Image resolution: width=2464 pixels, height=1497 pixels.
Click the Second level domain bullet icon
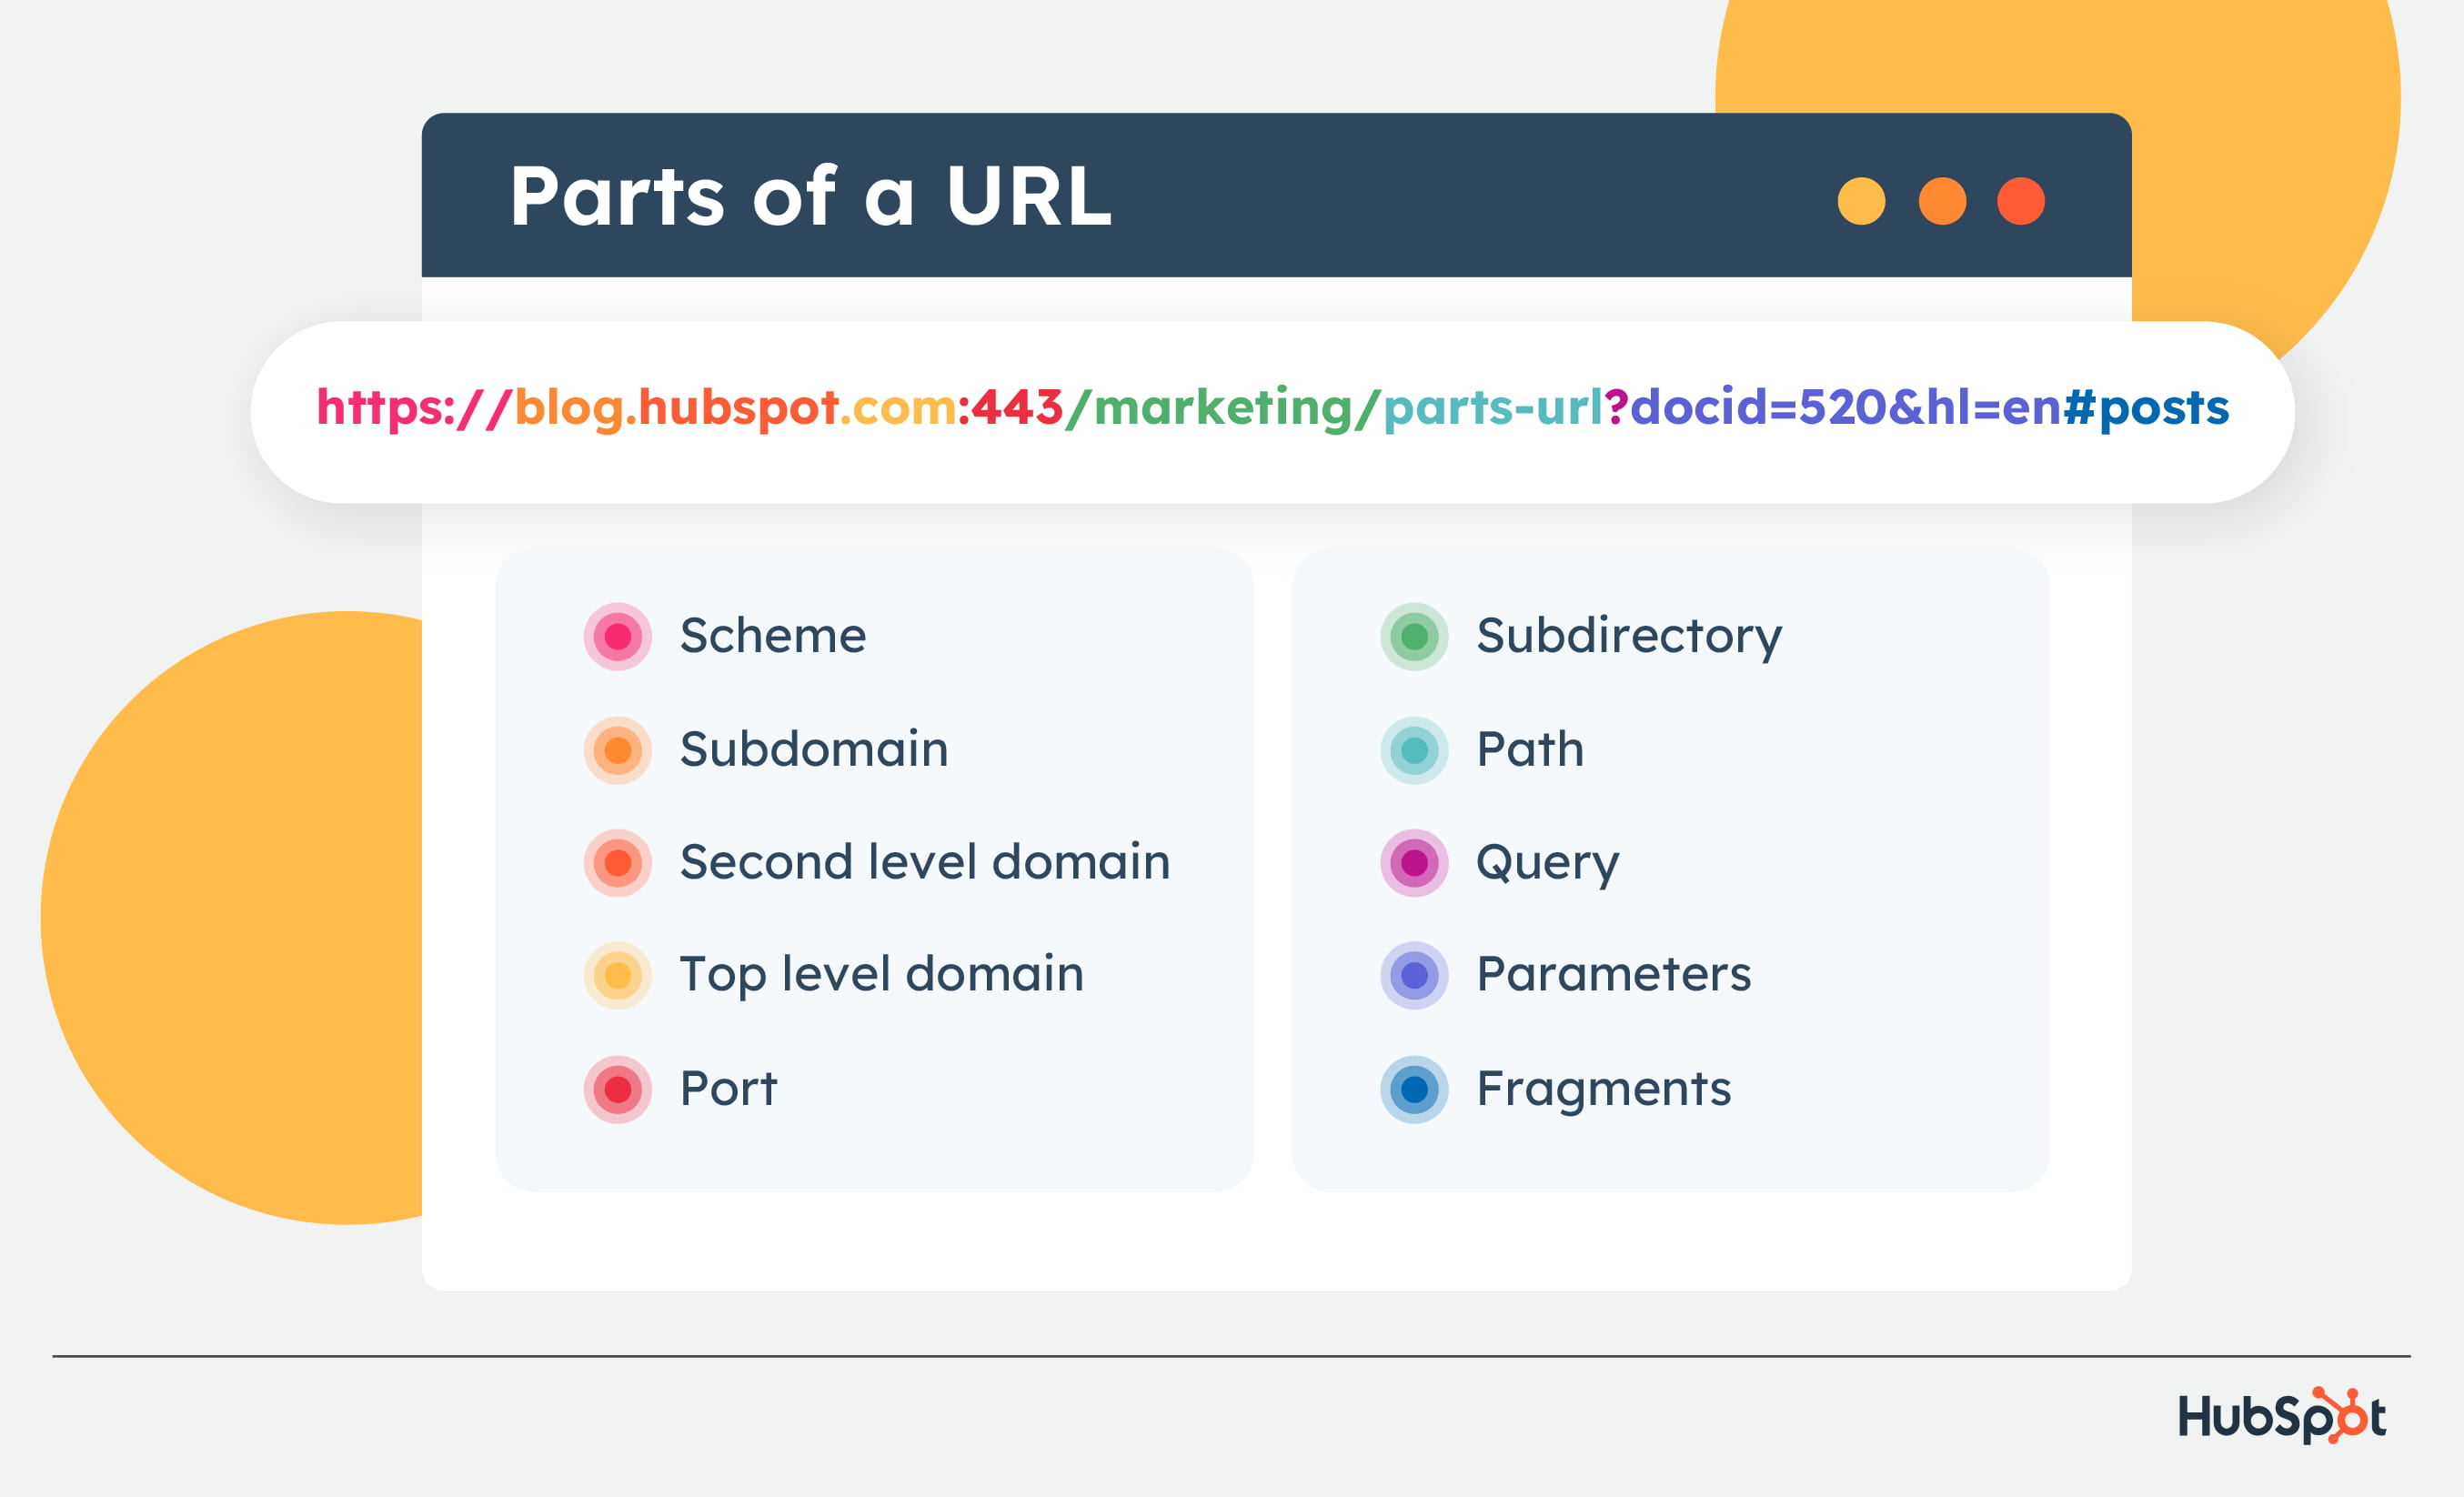point(617,862)
